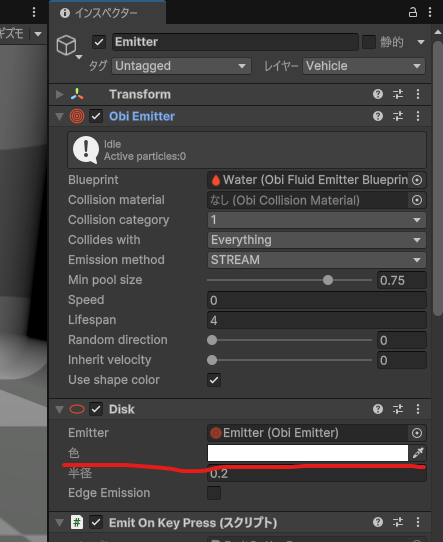Image resolution: width=443 pixels, height=542 pixels.
Task: Toggle the Static checkbox
Action: (x=369, y=42)
